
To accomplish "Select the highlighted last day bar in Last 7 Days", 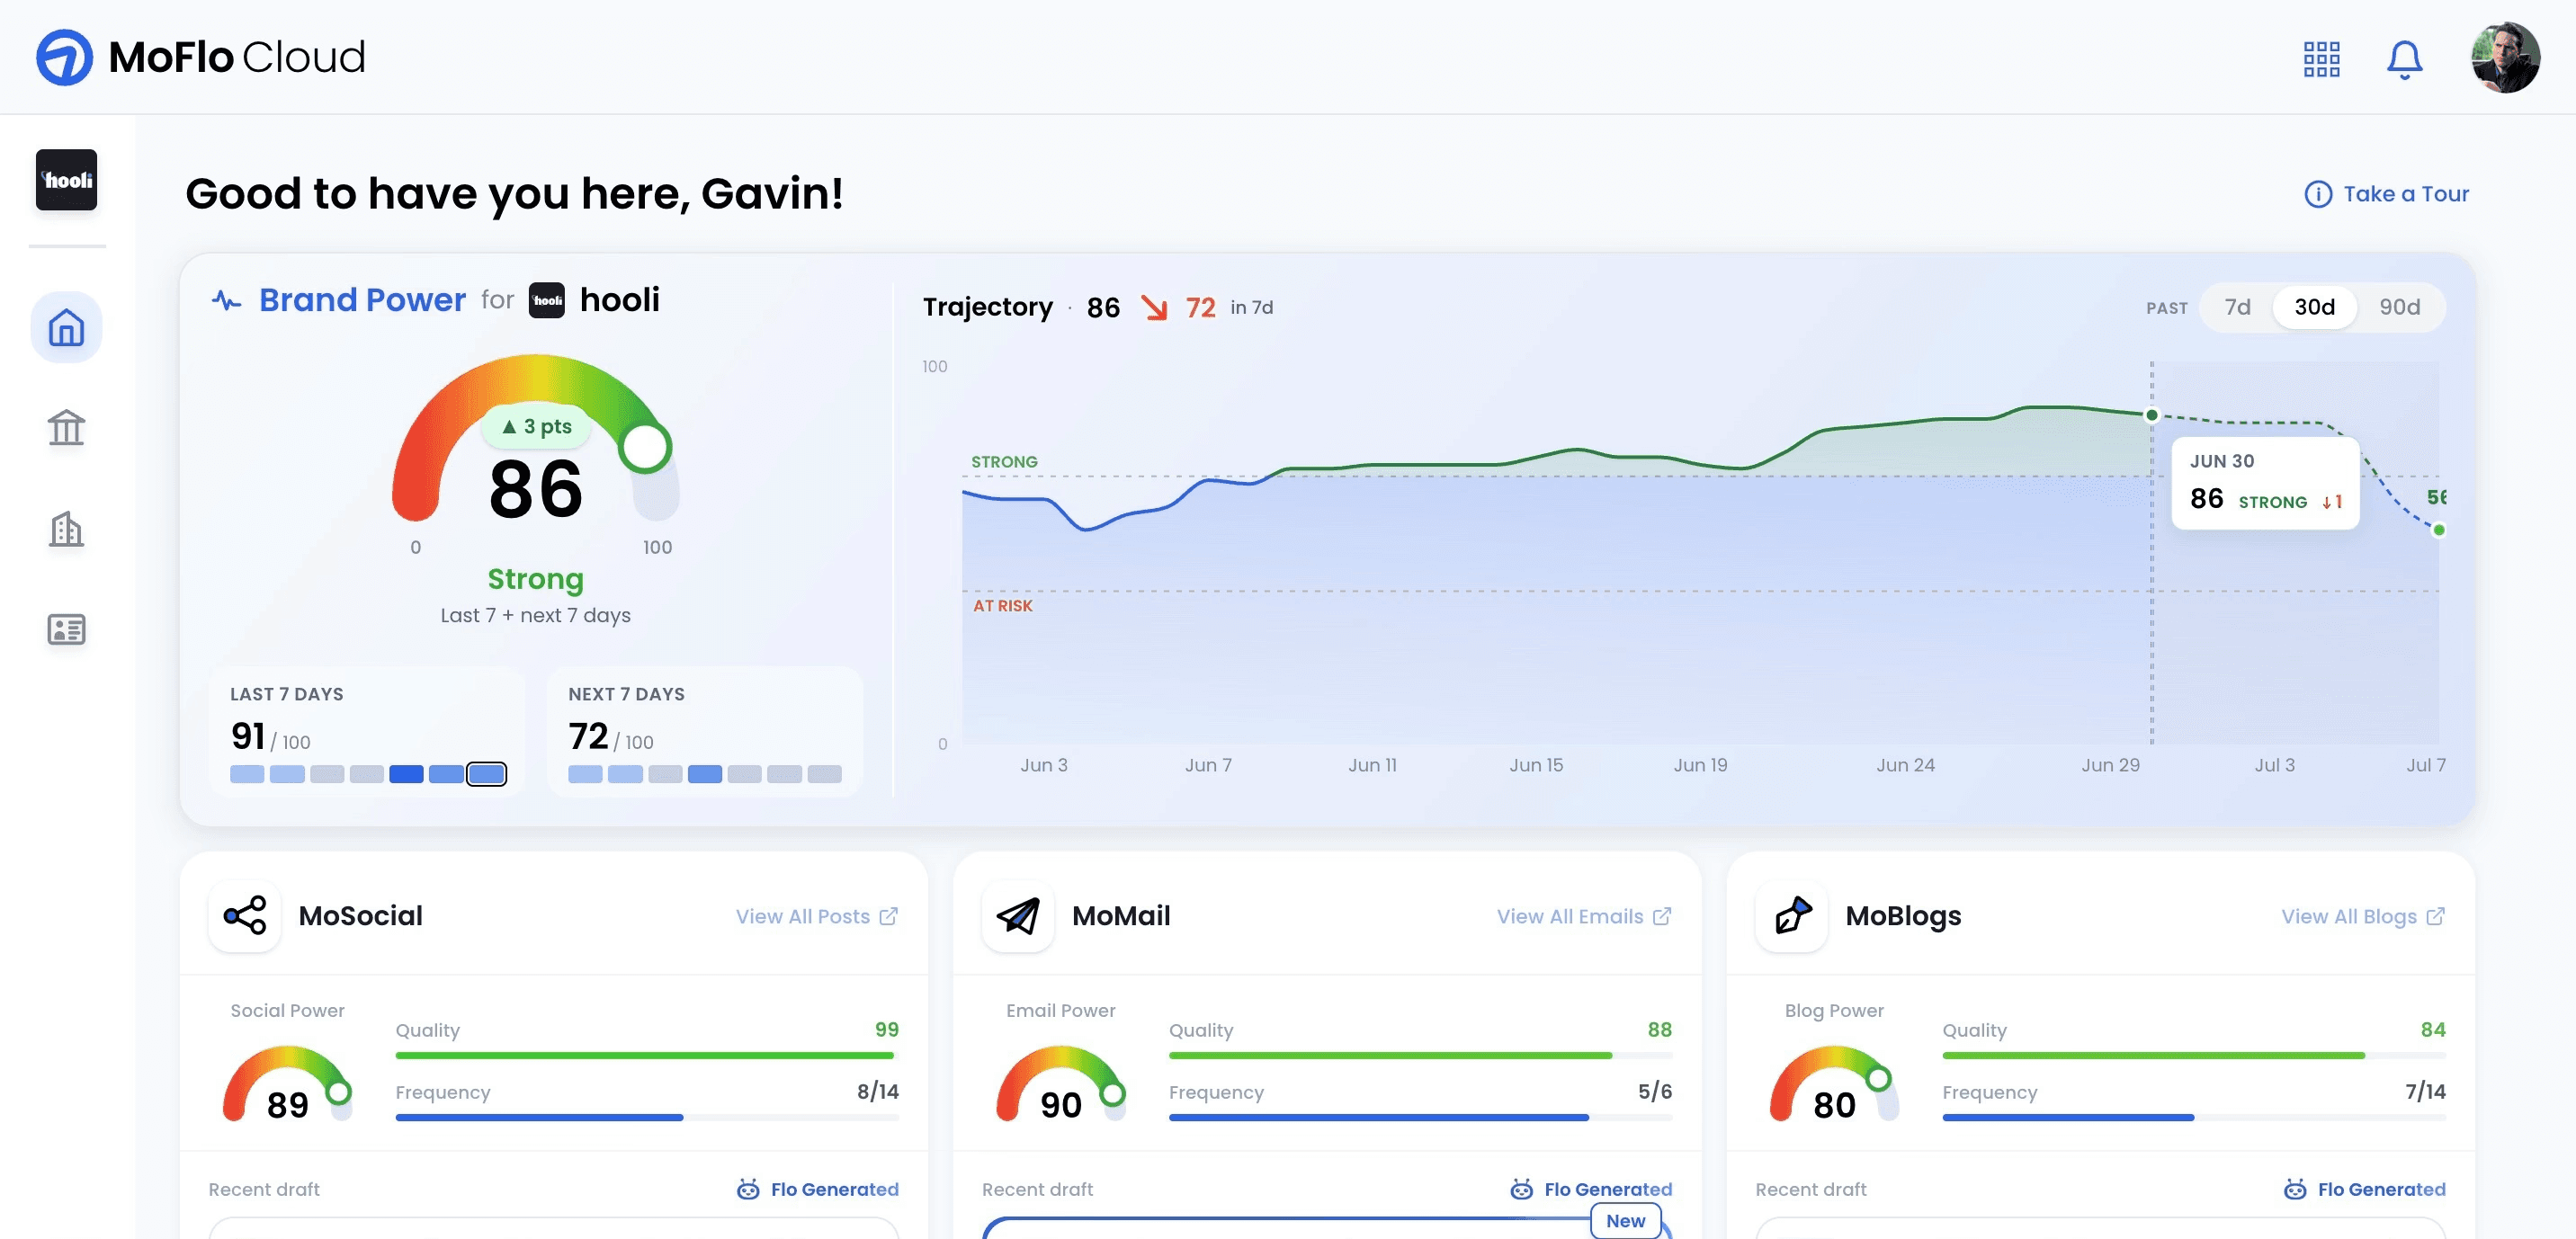I will [x=487, y=774].
